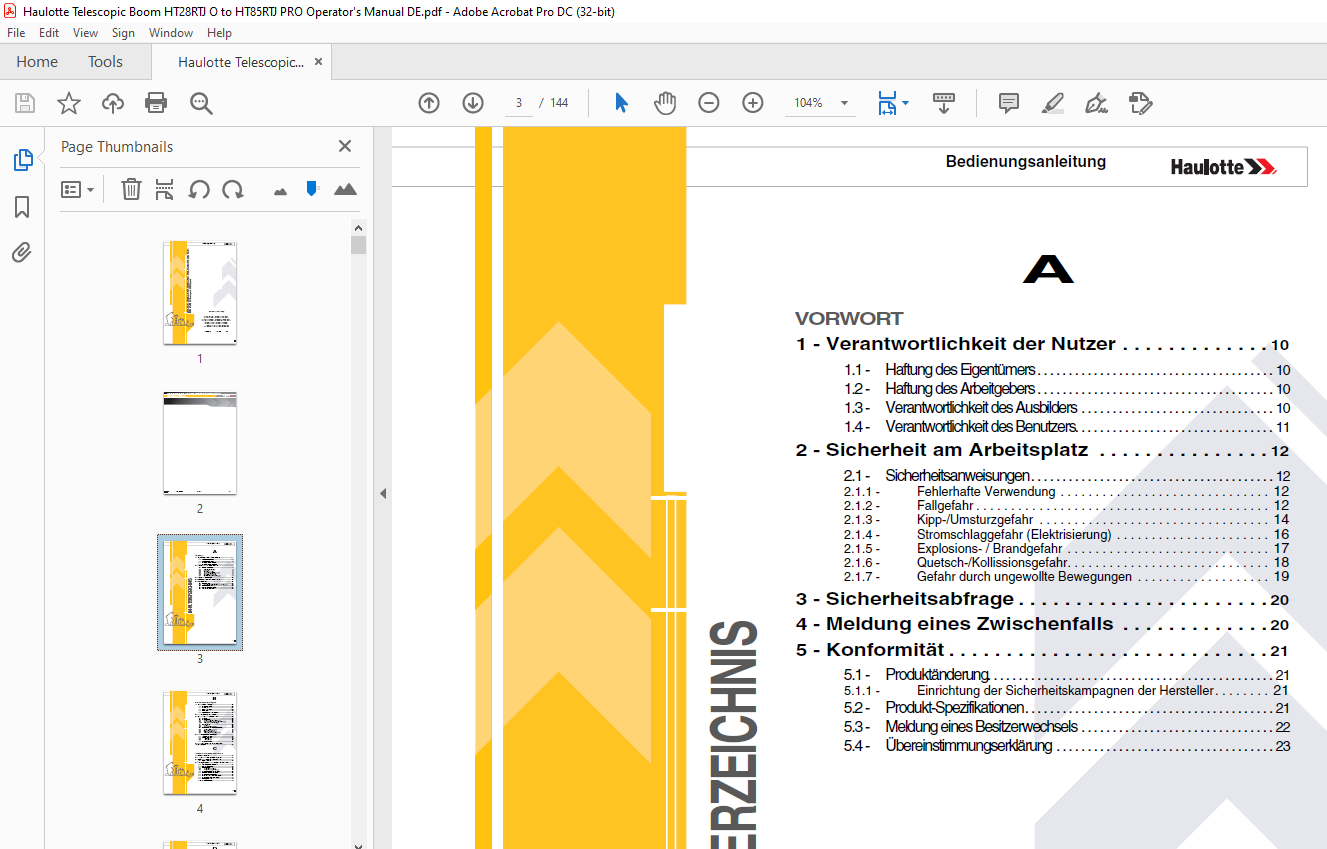Enlarge thumbnails with large mountain icon

coord(345,189)
